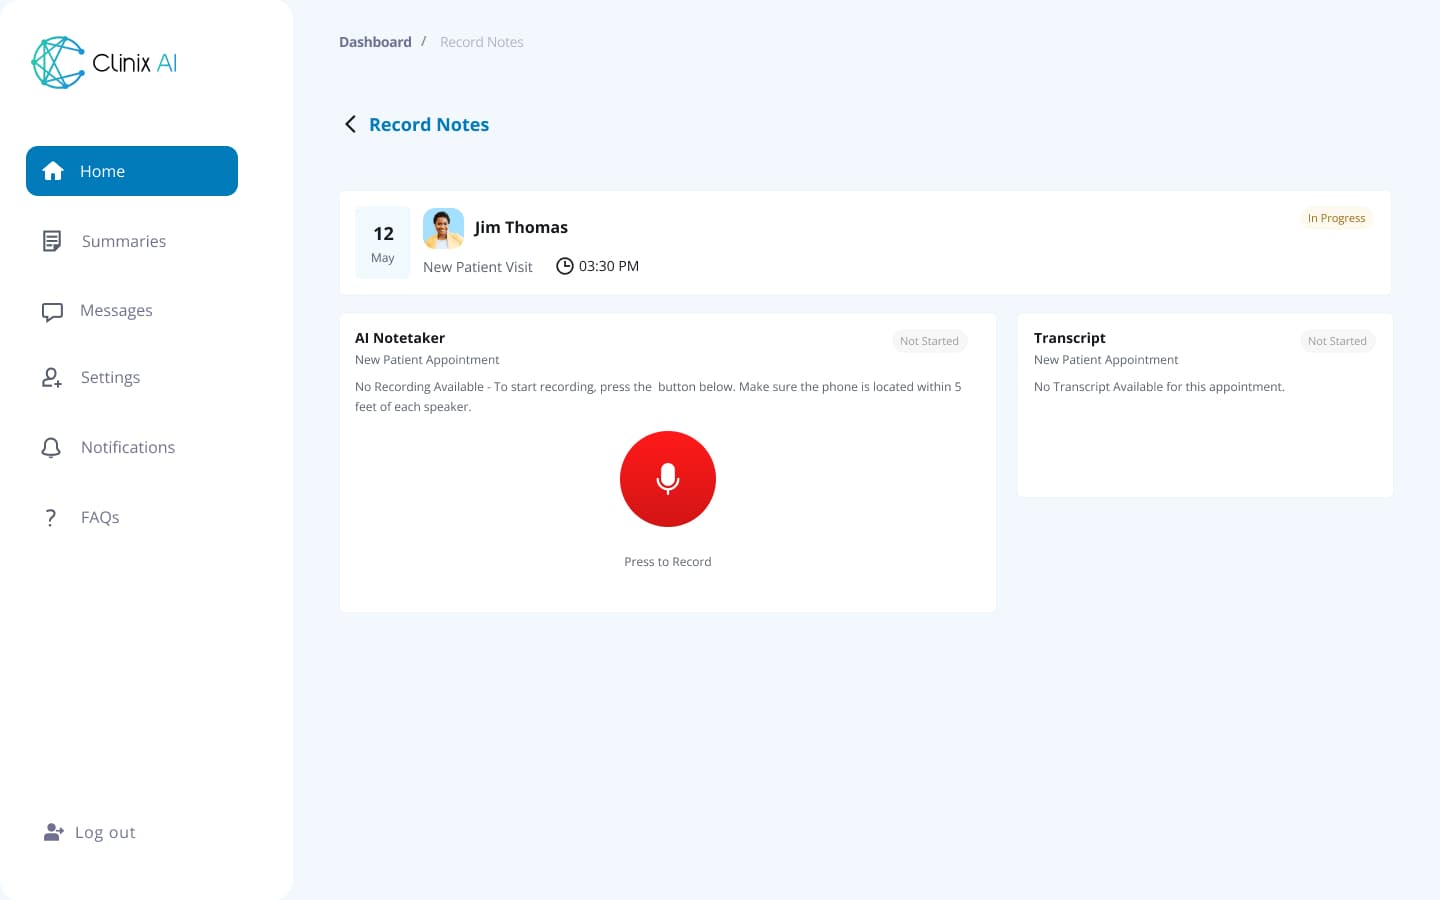Click the Settings user icon
This screenshot has width=1440, height=900.
[52, 378]
